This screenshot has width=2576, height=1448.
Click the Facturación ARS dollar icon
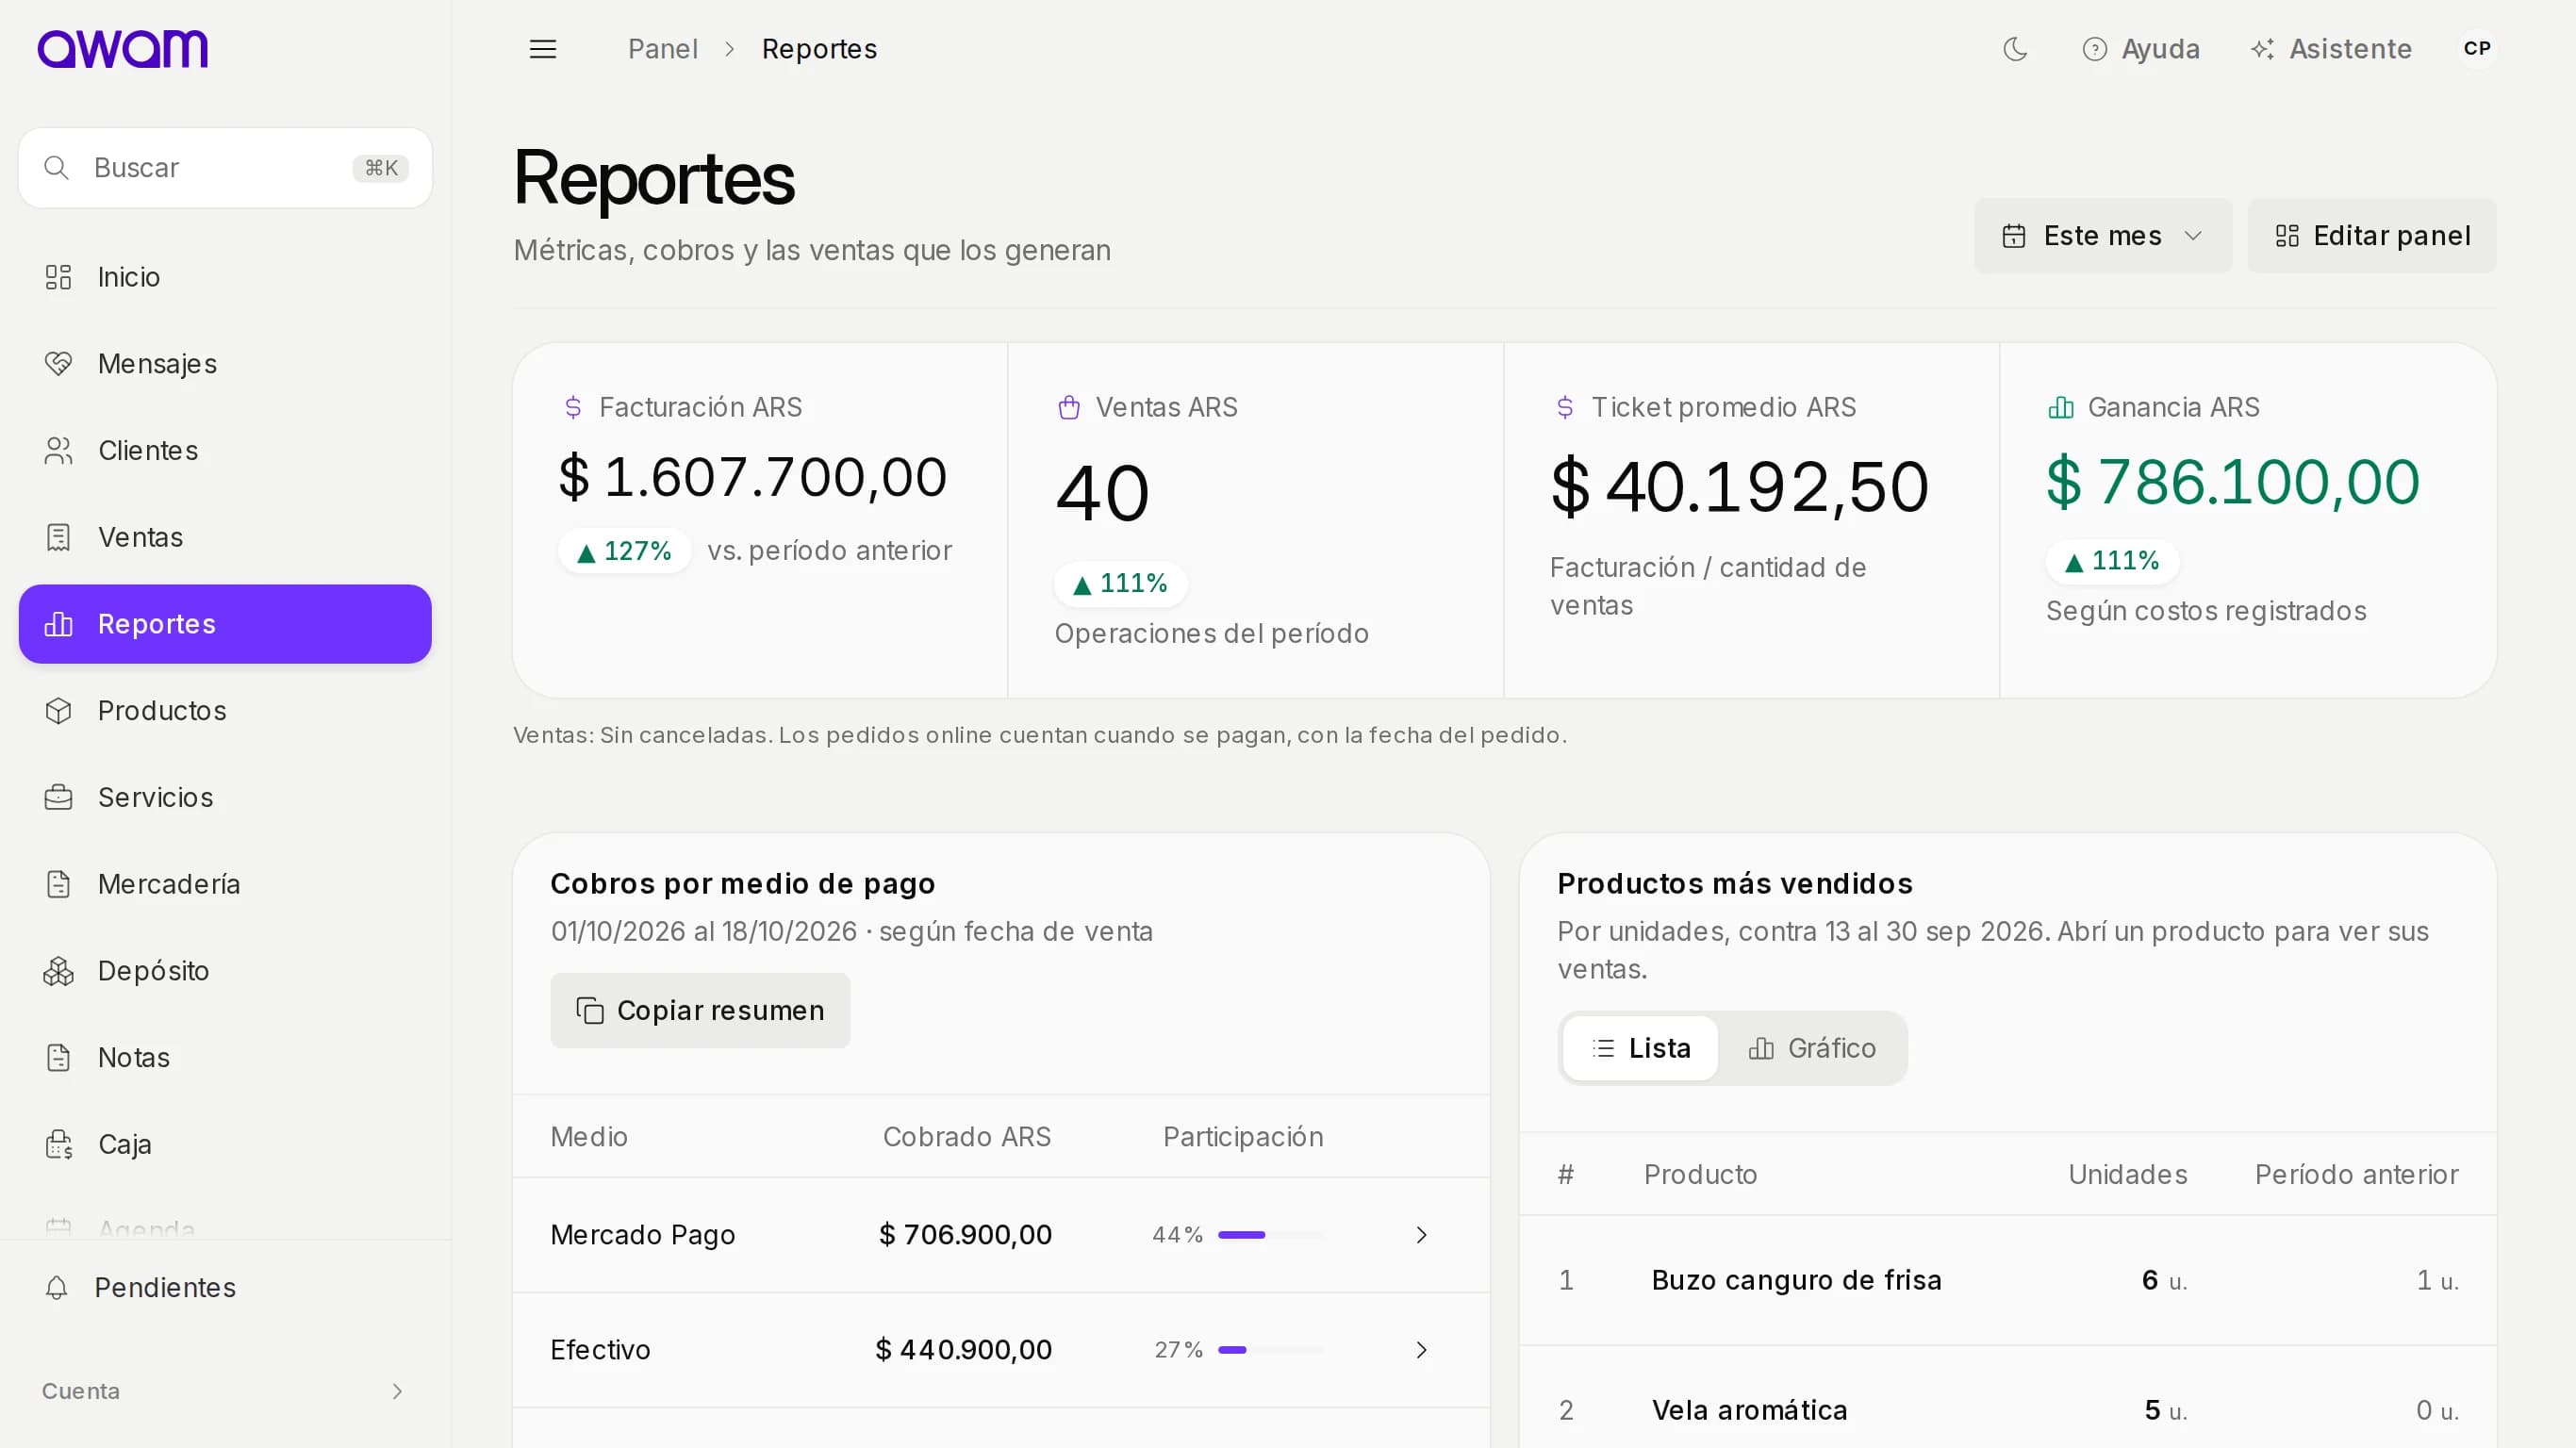point(573,407)
